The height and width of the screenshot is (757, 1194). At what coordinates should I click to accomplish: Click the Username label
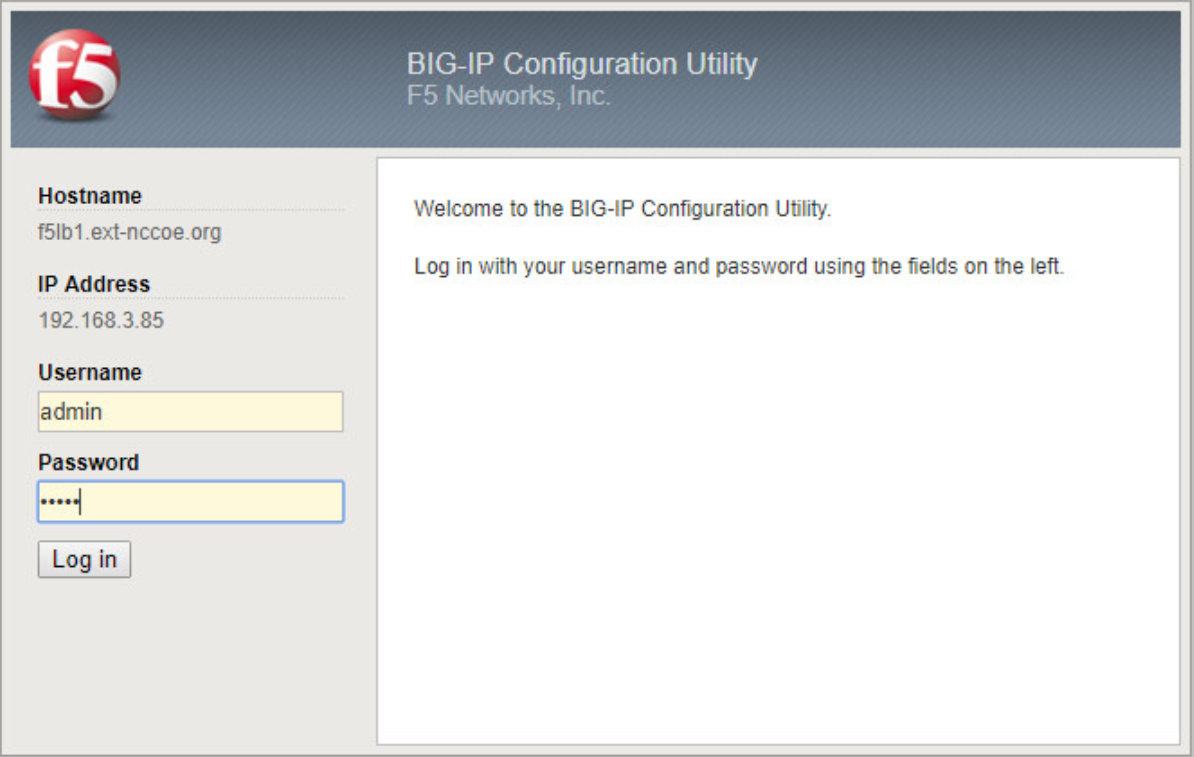pyautogui.click(x=90, y=372)
